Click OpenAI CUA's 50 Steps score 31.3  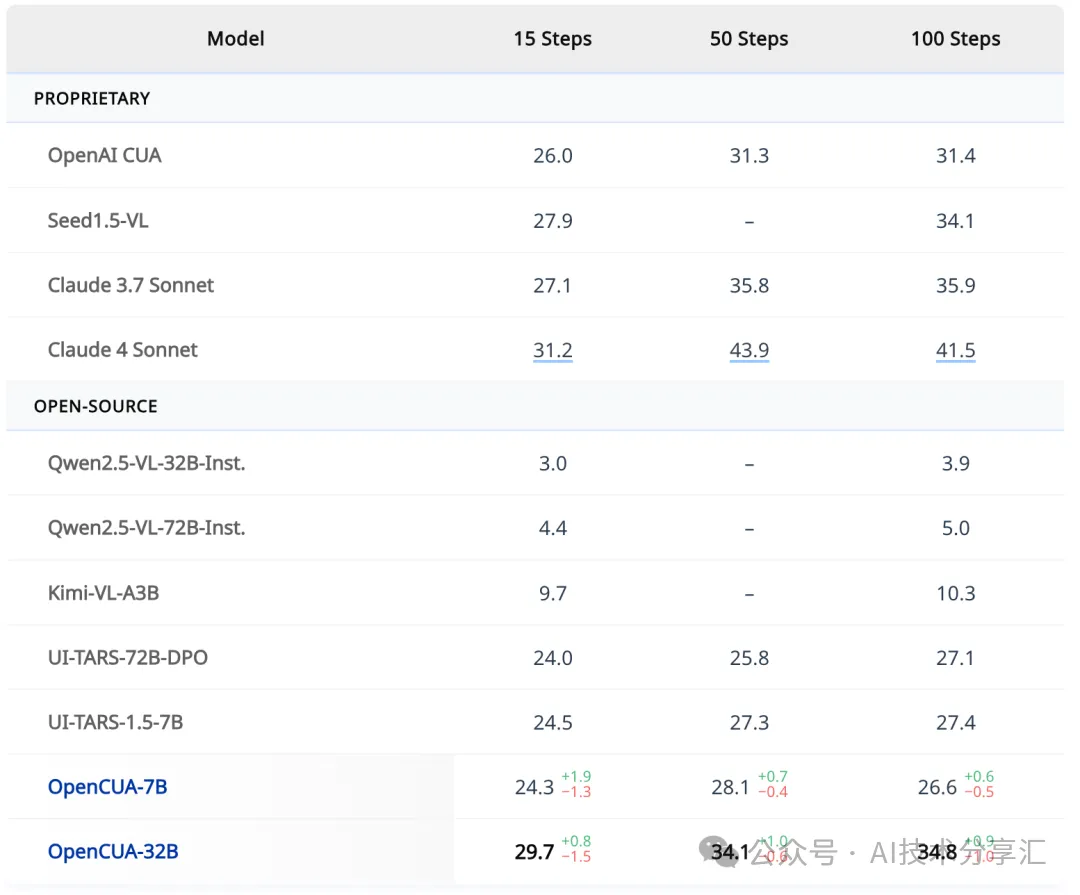pos(749,156)
